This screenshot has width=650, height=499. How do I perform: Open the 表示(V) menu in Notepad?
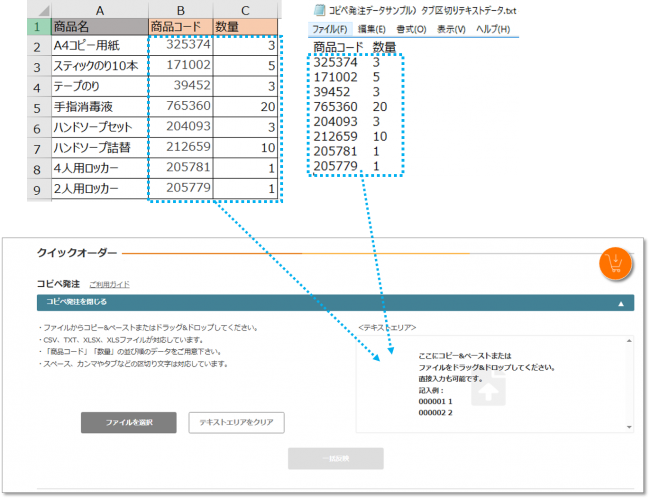(448, 29)
